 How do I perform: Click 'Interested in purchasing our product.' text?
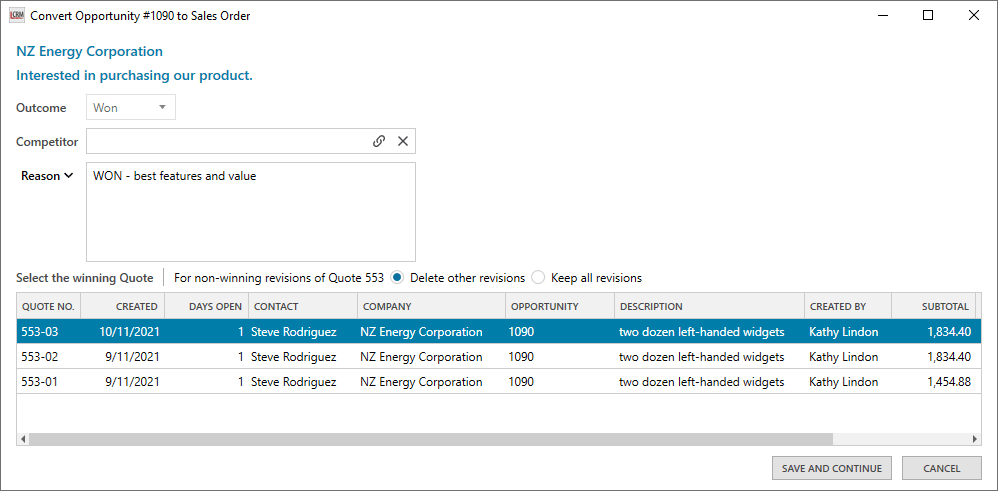[134, 75]
